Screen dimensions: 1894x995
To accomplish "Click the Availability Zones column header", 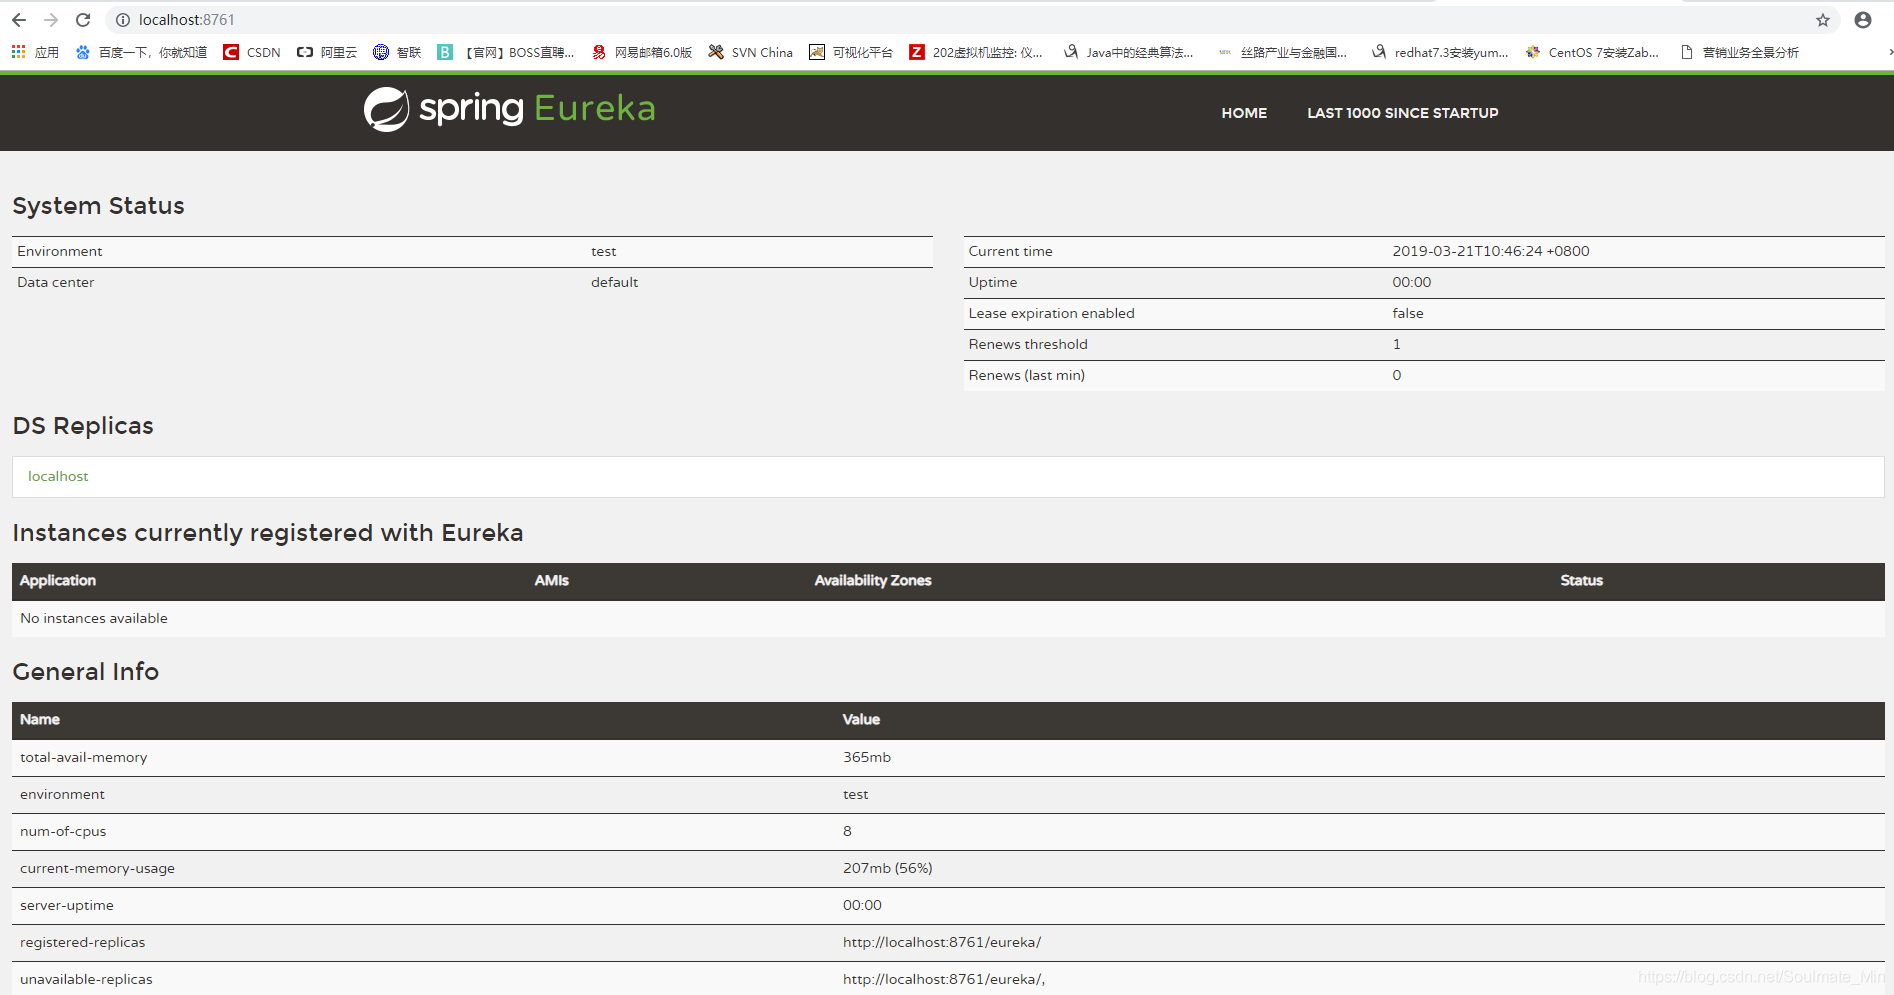I will coord(872,580).
